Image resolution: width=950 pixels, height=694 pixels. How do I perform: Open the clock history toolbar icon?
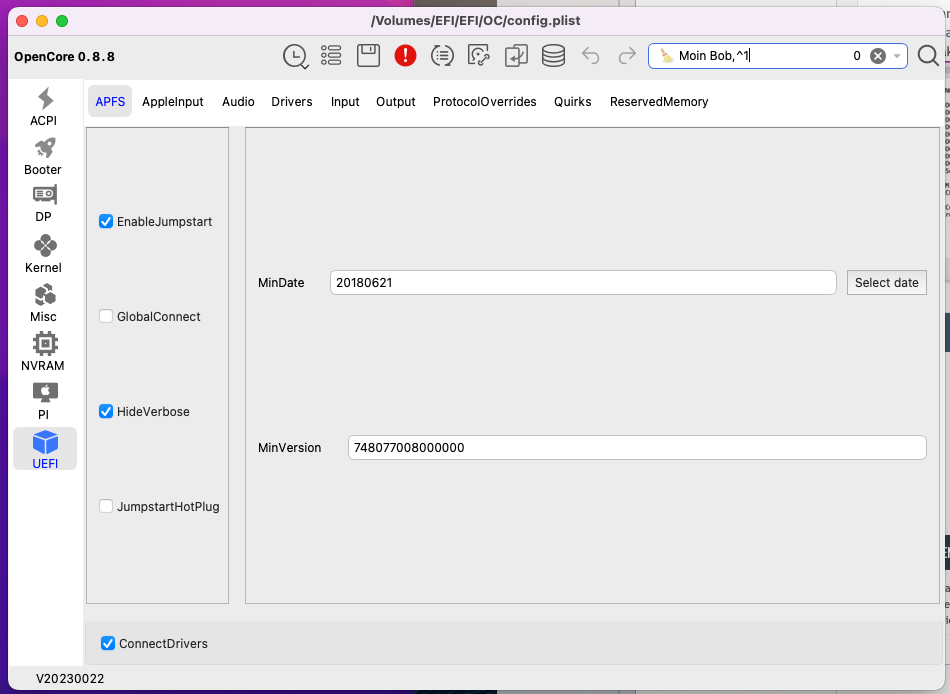coord(296,56)
